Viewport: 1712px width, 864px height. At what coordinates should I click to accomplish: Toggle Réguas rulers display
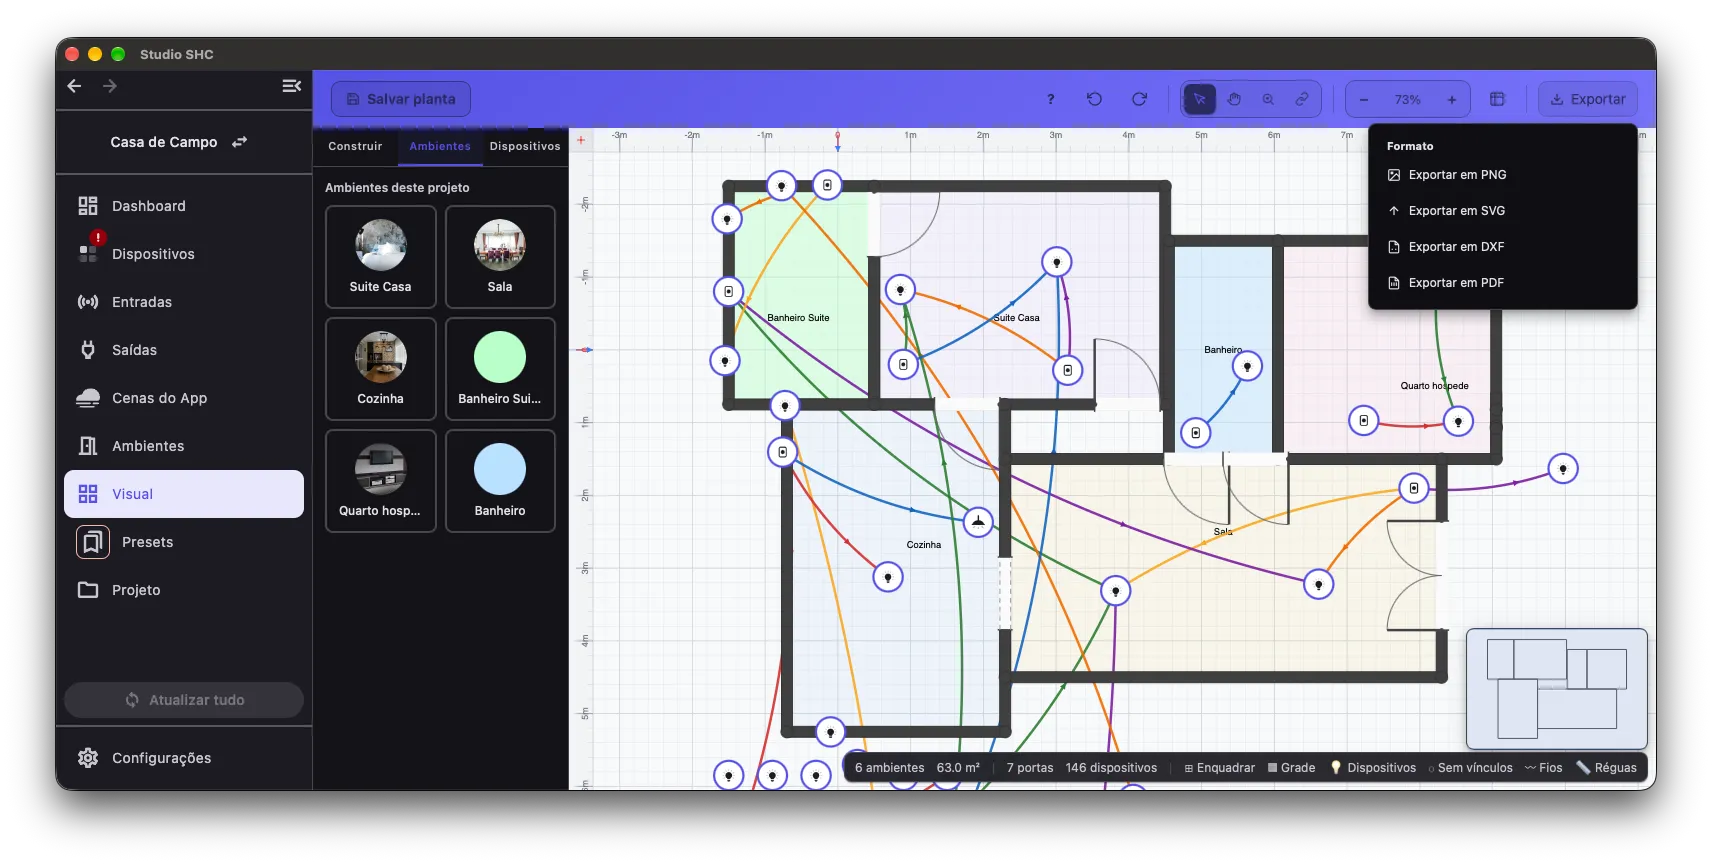[x=1607, y=768]
